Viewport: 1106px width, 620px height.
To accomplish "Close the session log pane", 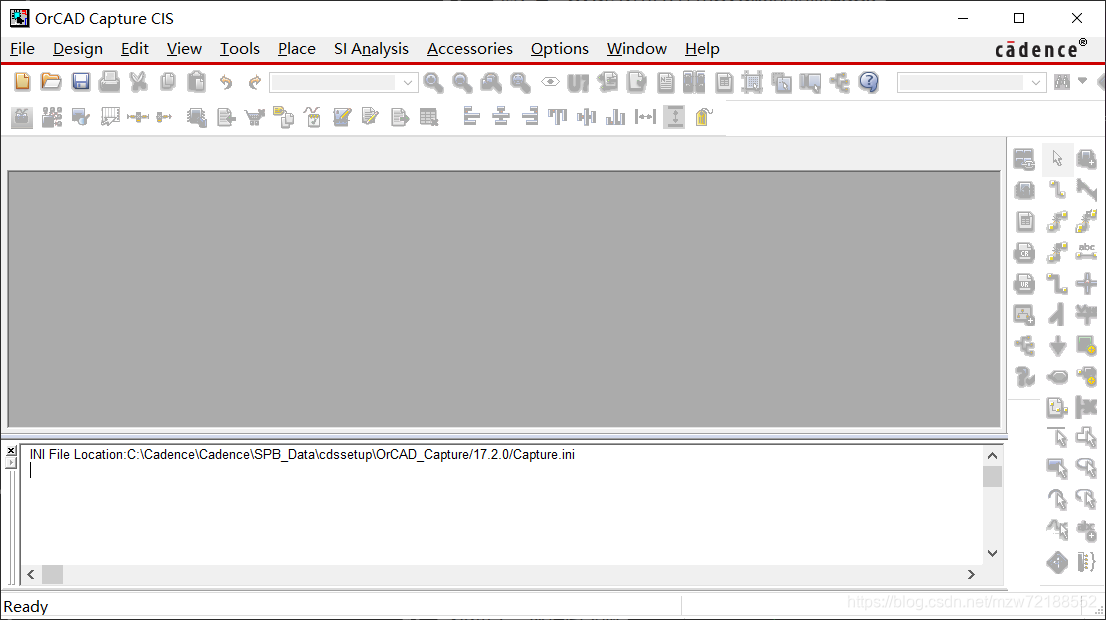I will (11, 451).
